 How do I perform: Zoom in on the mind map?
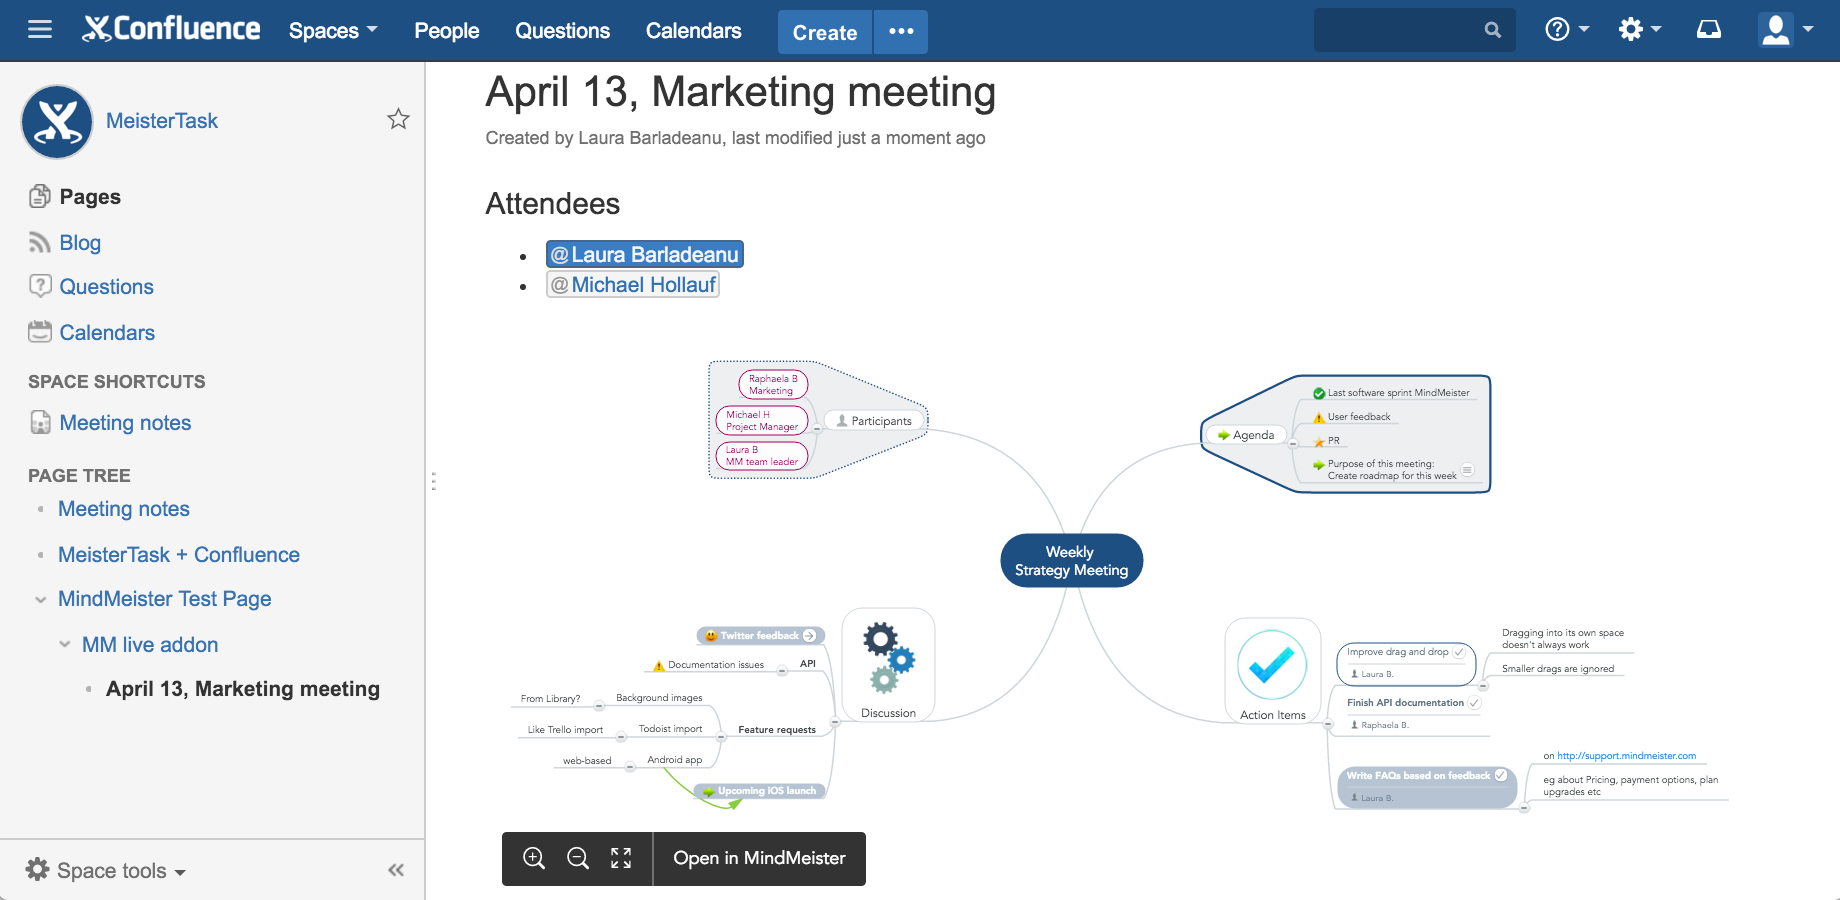[534, 858]
